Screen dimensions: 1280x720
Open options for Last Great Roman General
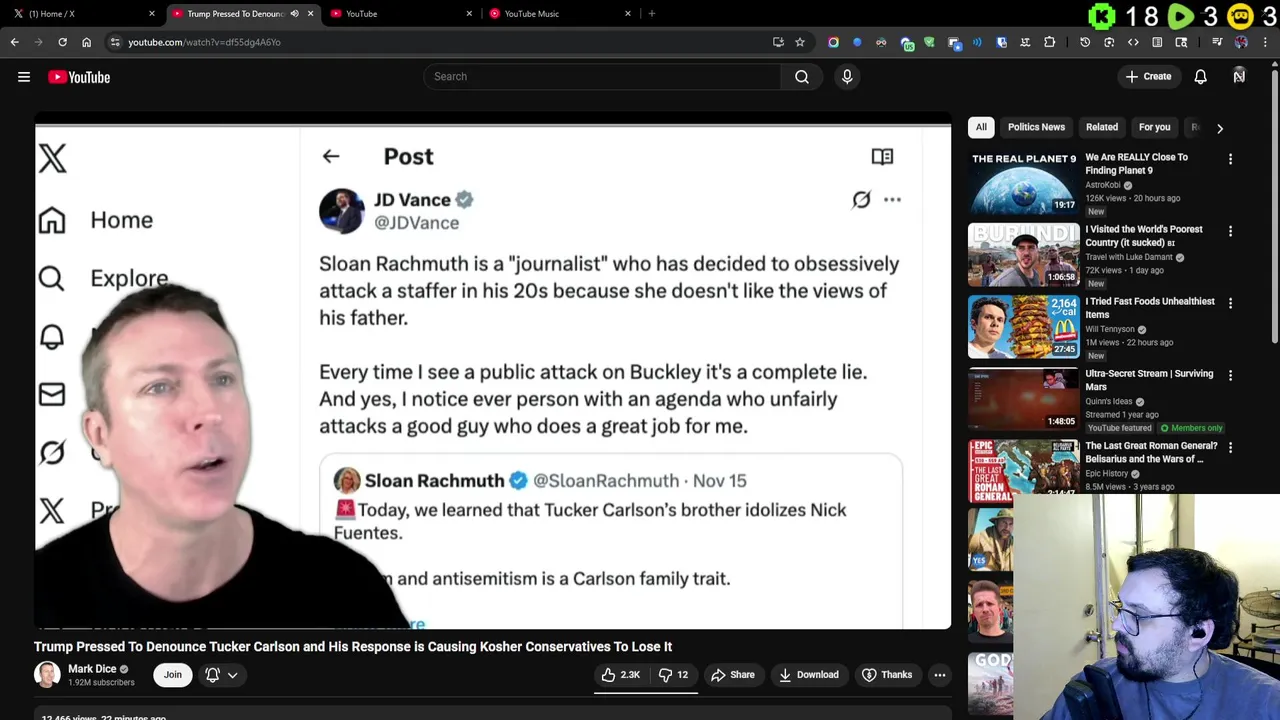[x=1230, y=447]
